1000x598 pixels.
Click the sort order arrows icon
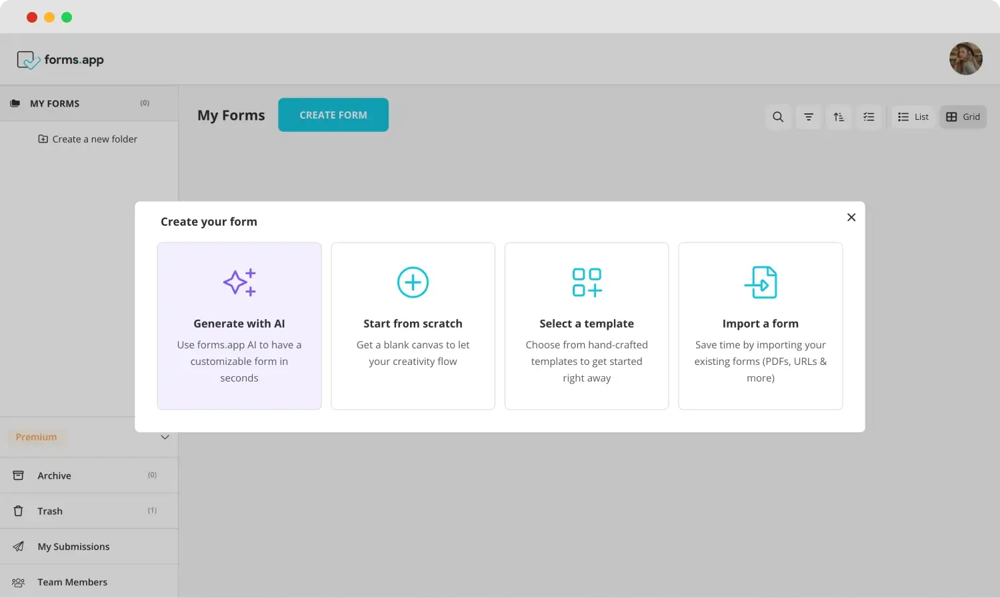pos(839,117)
